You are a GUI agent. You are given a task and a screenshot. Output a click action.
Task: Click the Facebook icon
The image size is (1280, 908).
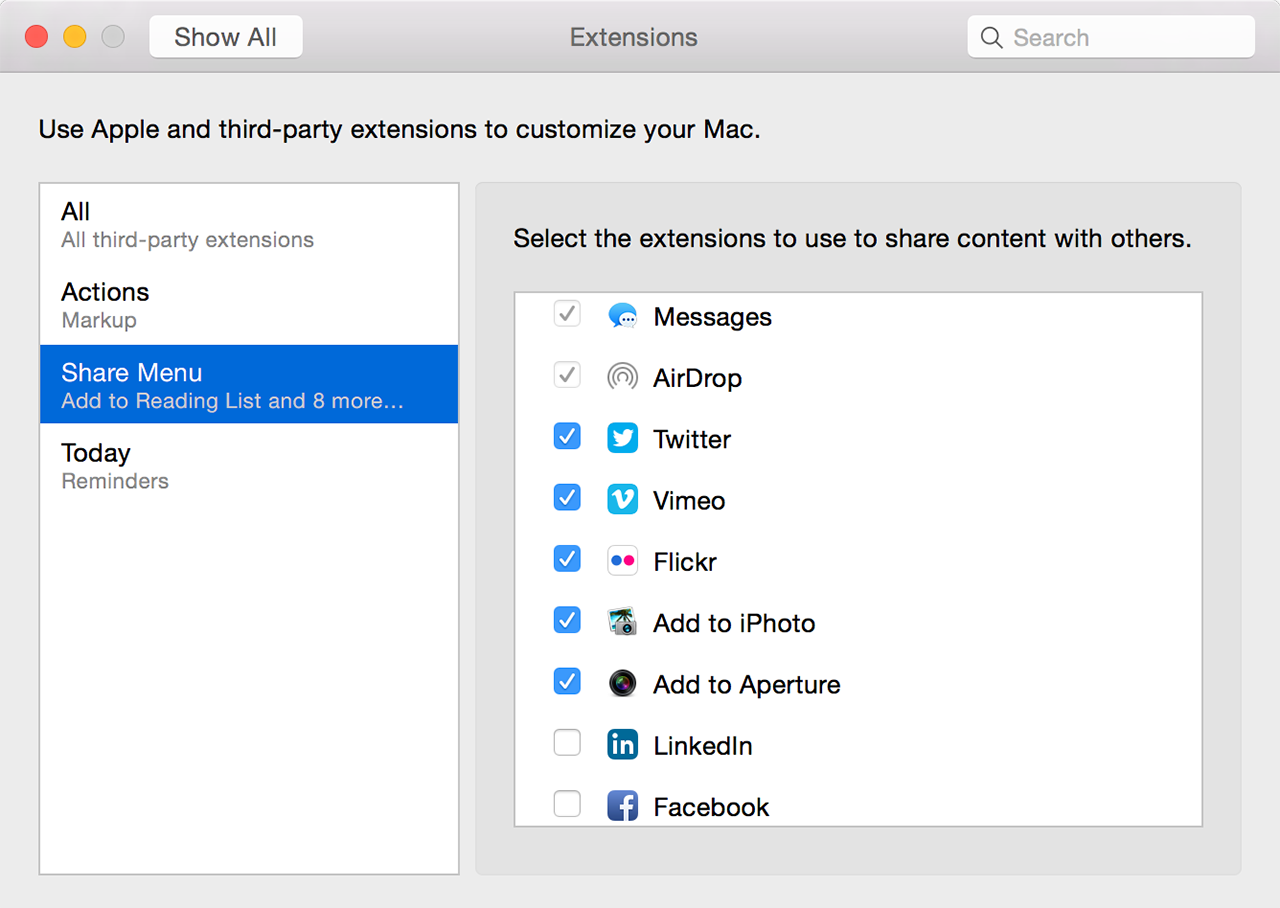622,805
